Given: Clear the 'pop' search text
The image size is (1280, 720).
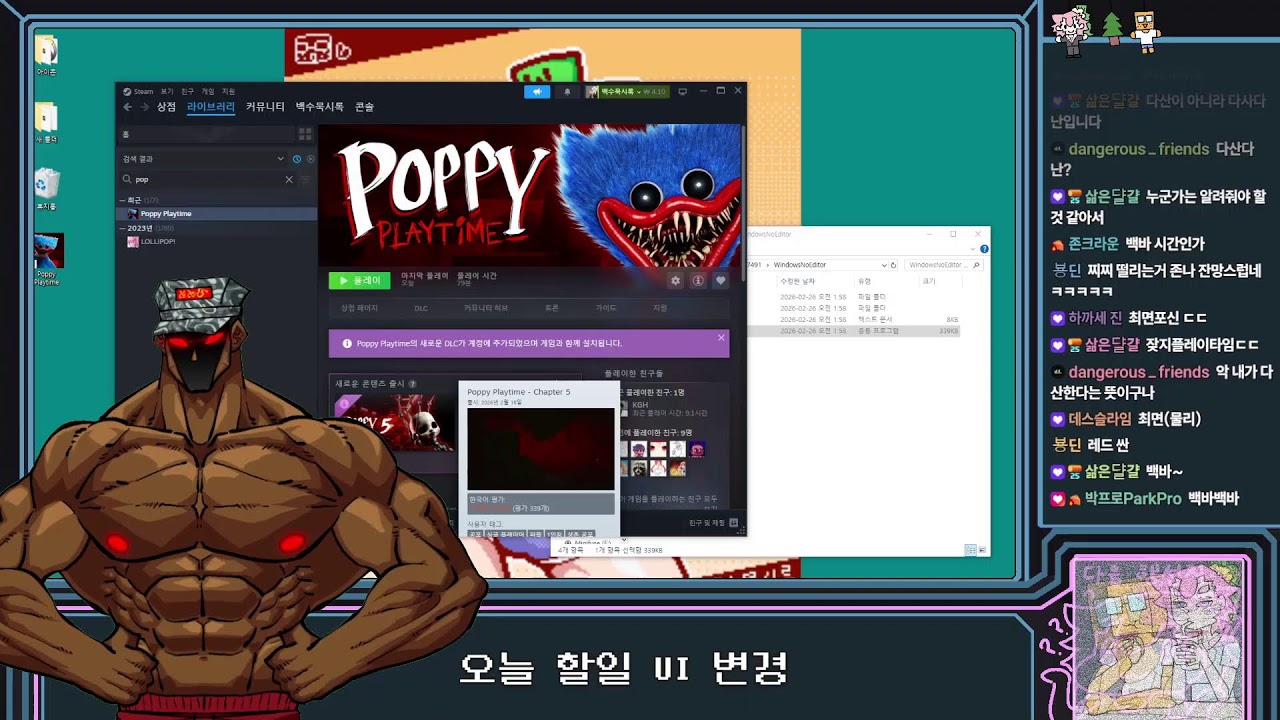Looking at the screenshot, I should (x=289, y=180).
